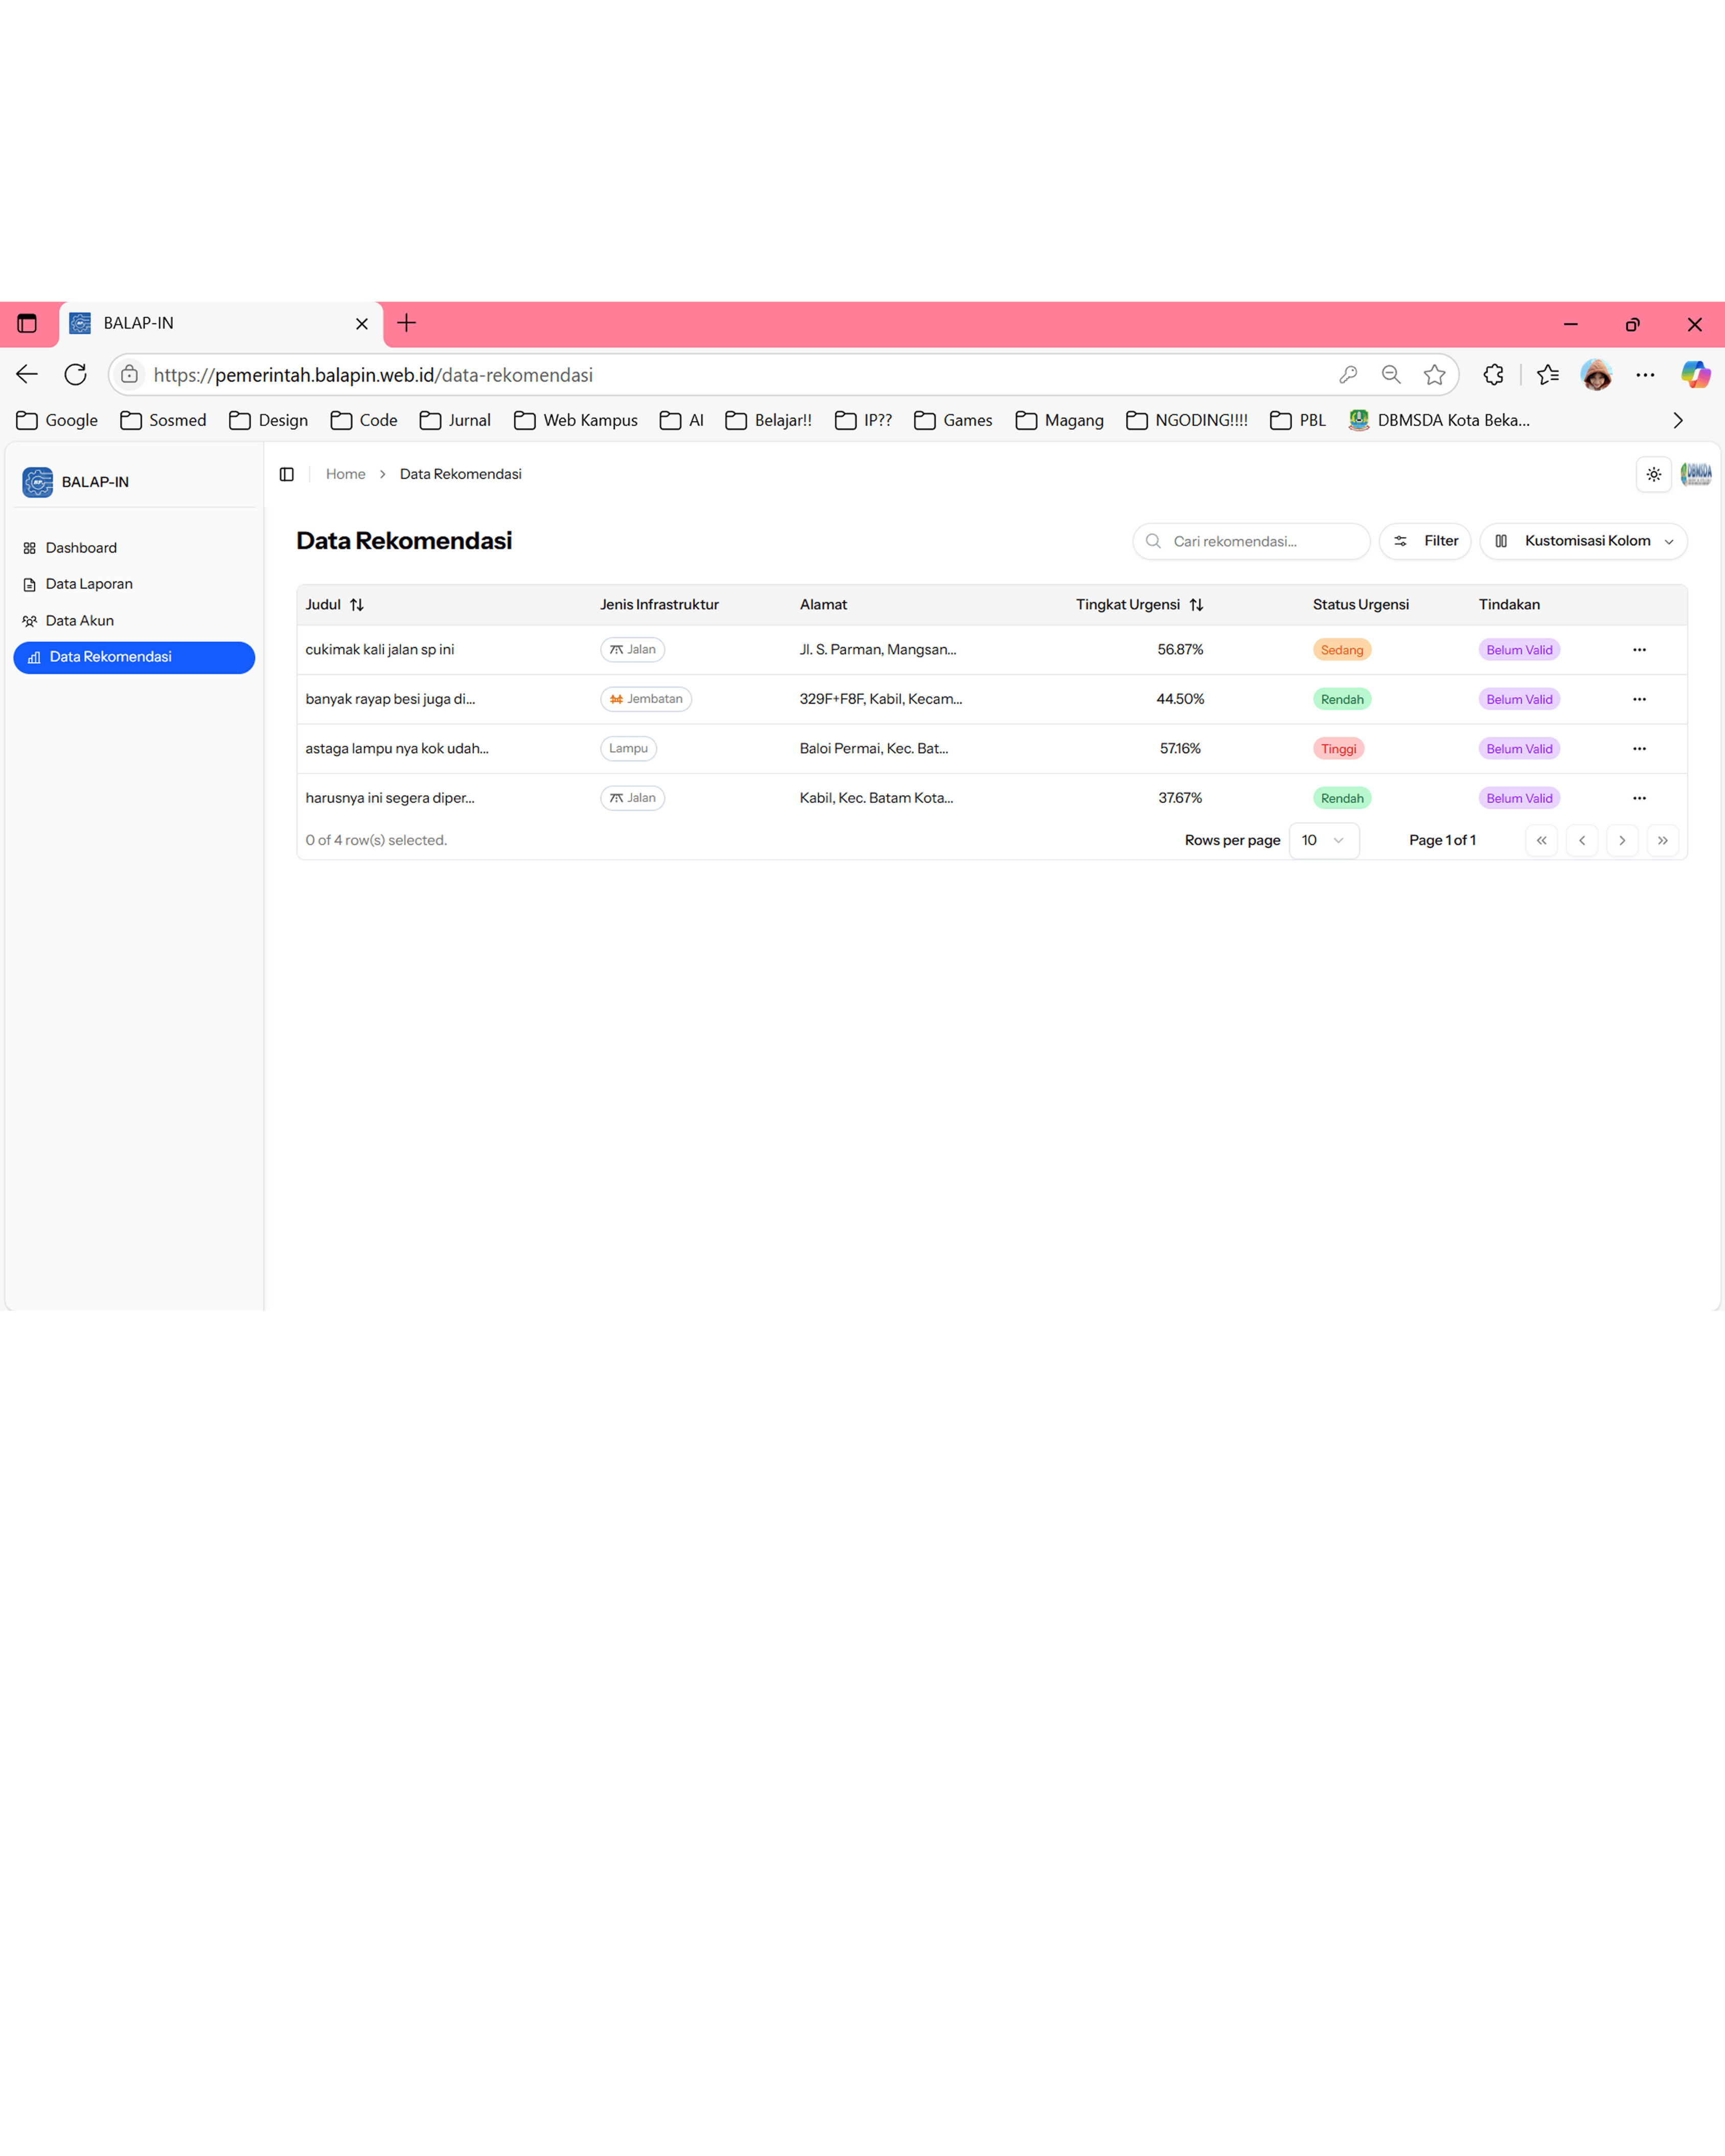The width and height of the screenshot is (1725, 2156).
Task: Open browser profile avatar
Action: tap(1596, 375)
